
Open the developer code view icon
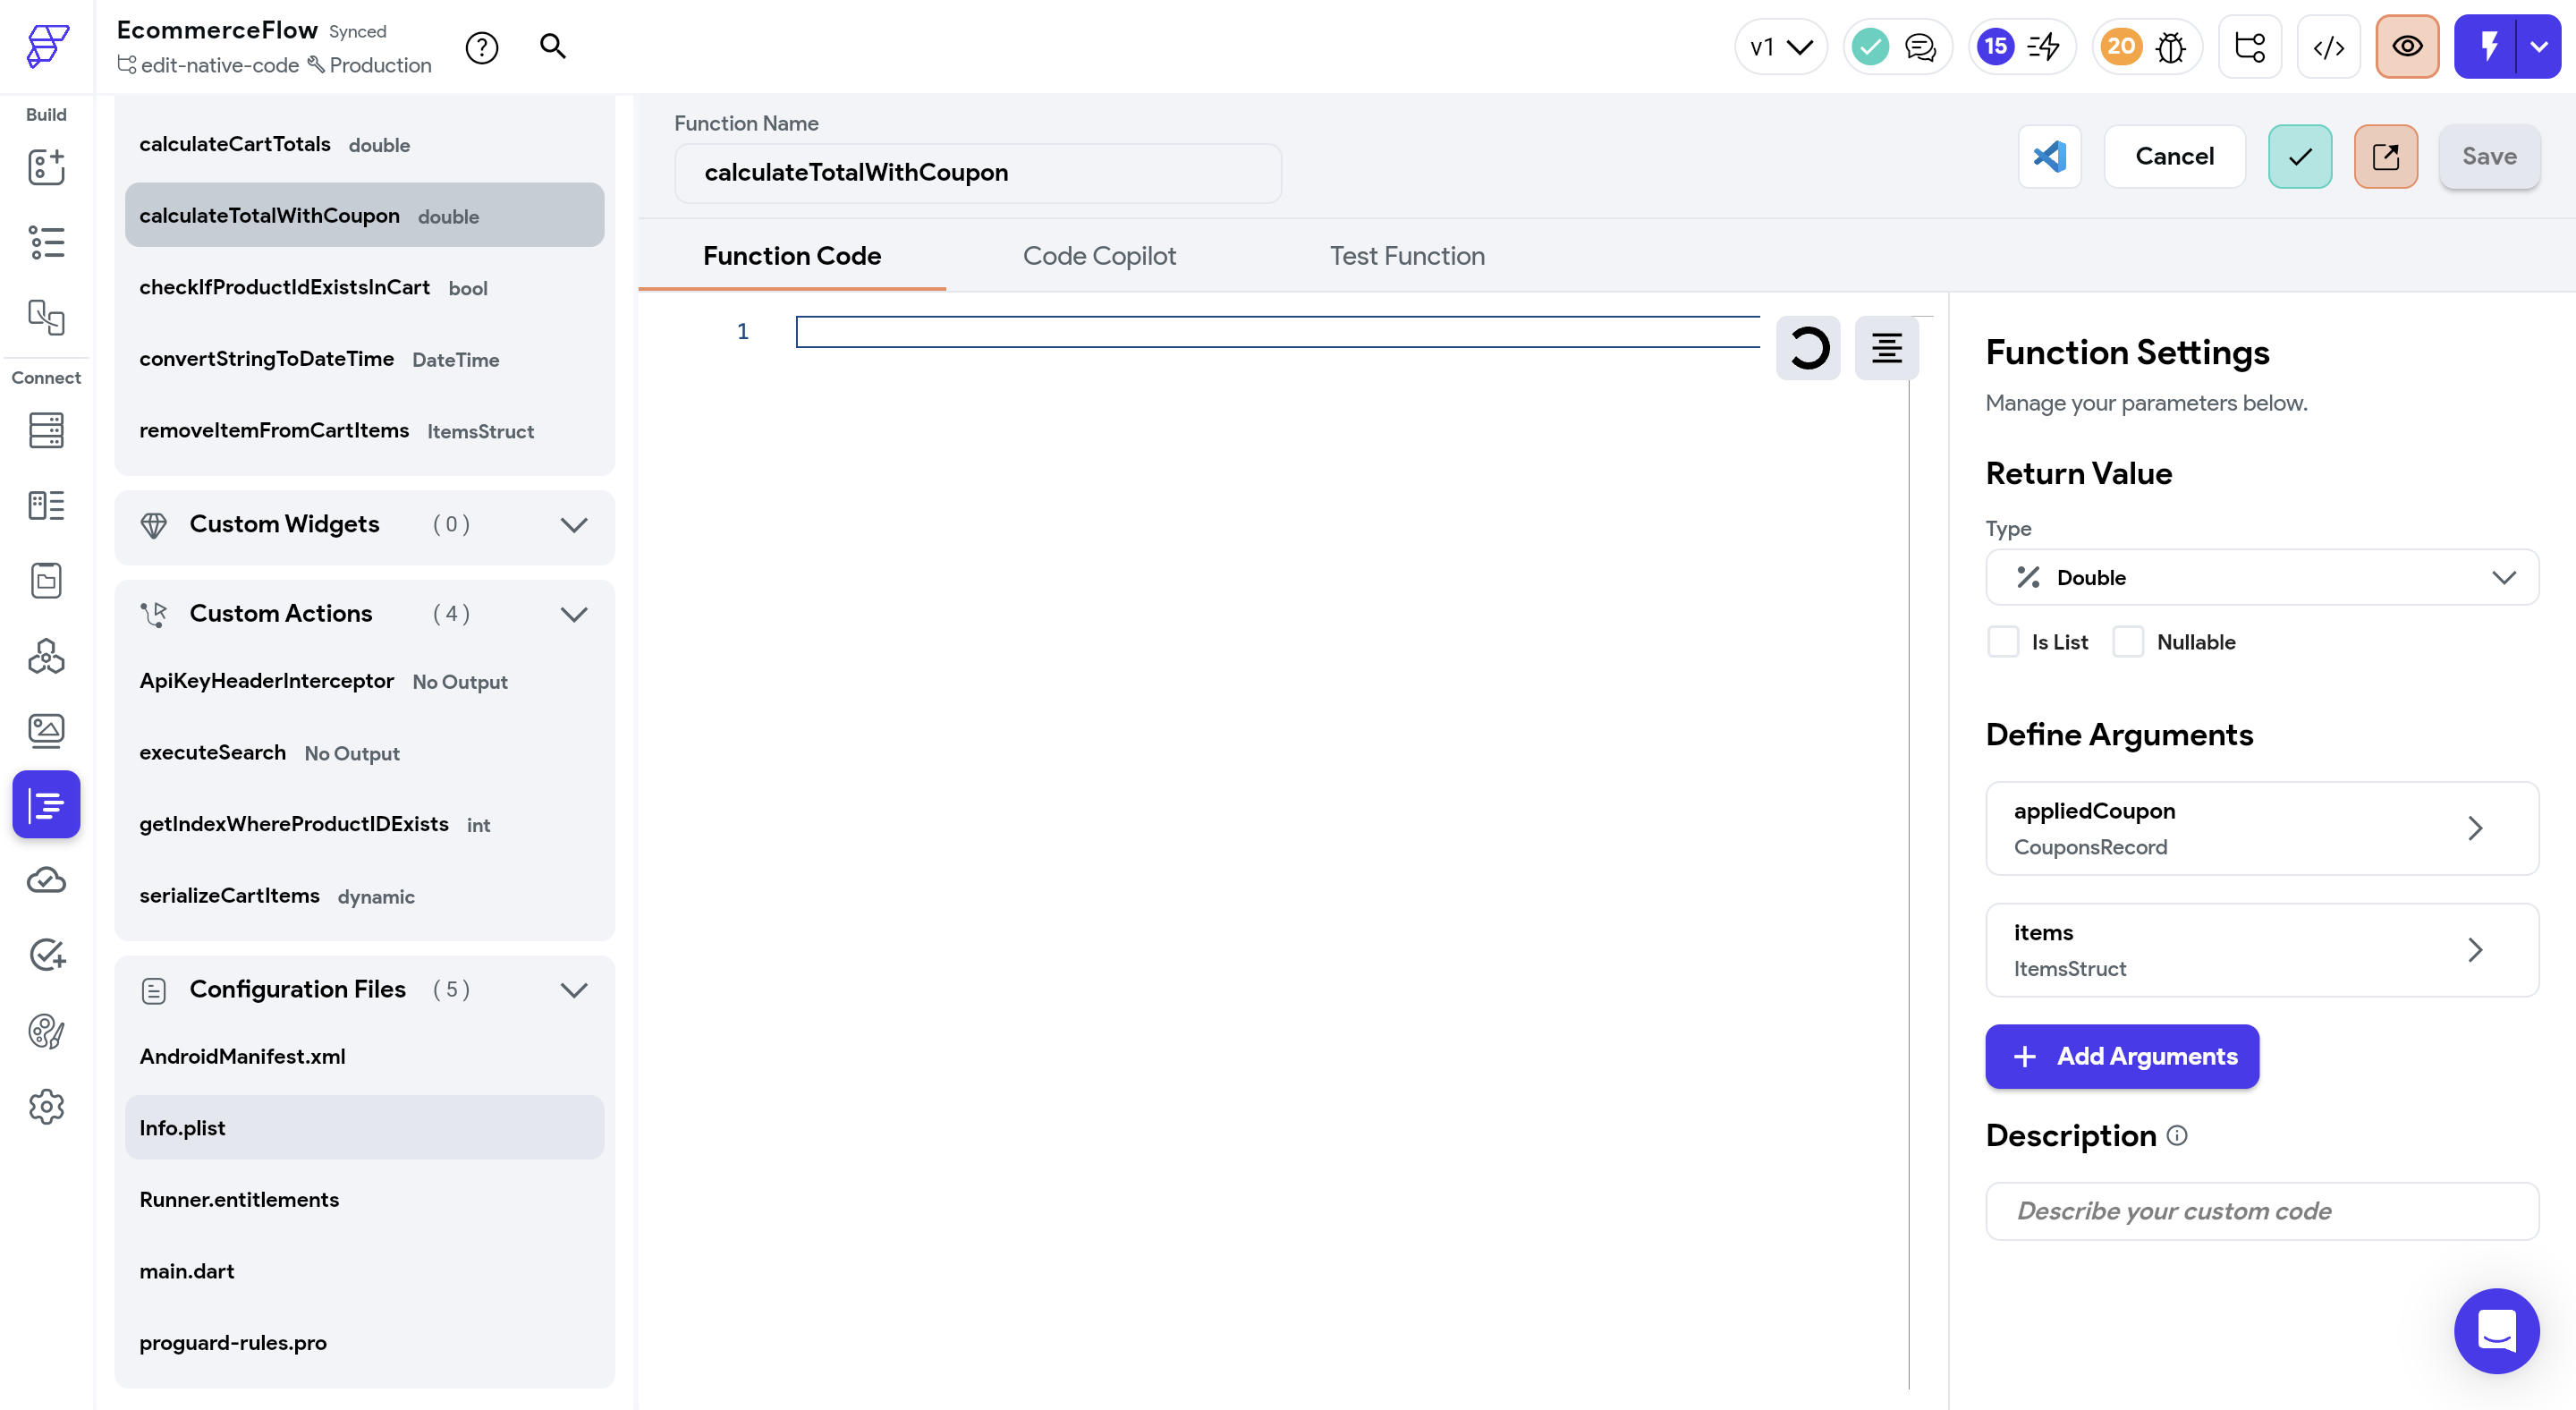(2329, 46)
